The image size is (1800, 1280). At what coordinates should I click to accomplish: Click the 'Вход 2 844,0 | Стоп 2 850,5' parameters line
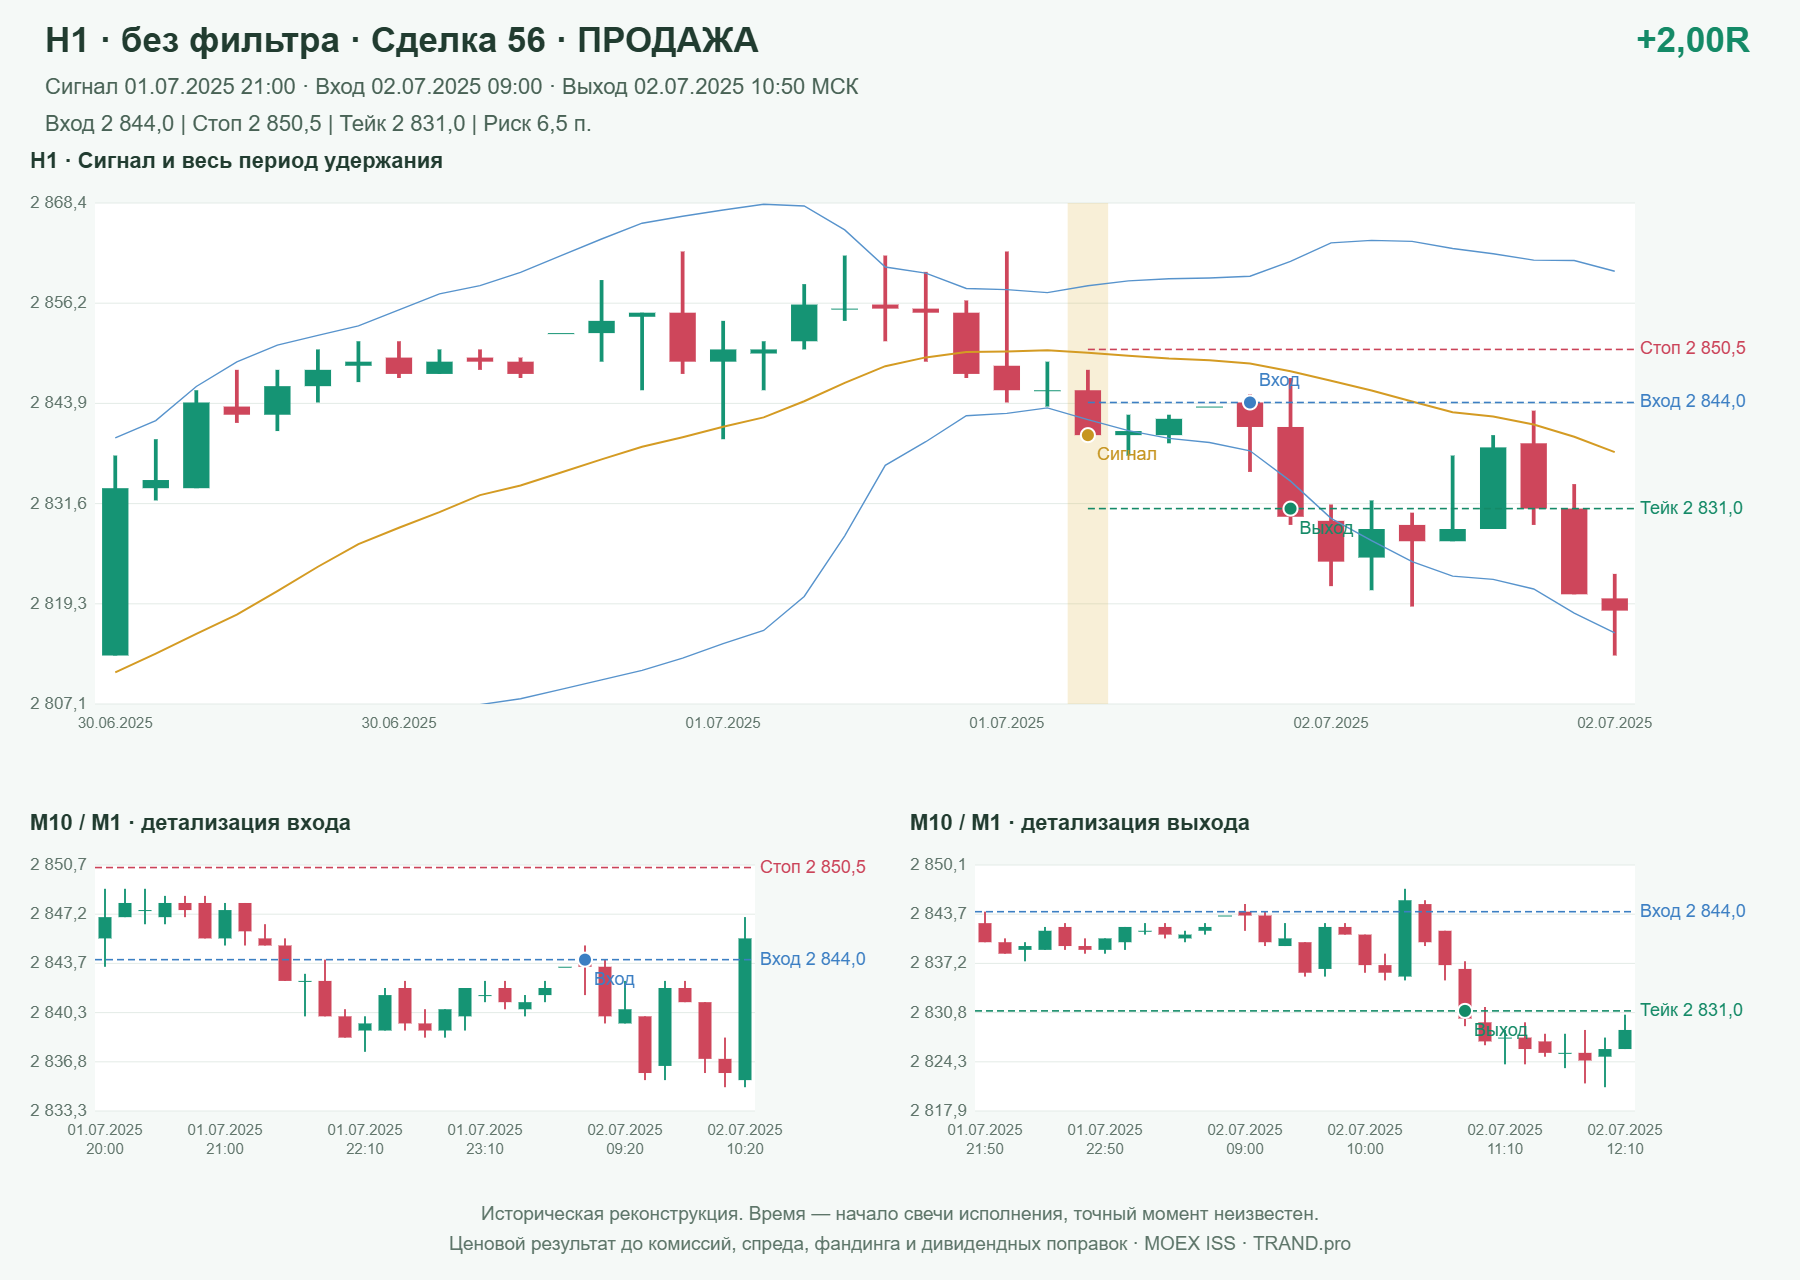tap(318, 124)
